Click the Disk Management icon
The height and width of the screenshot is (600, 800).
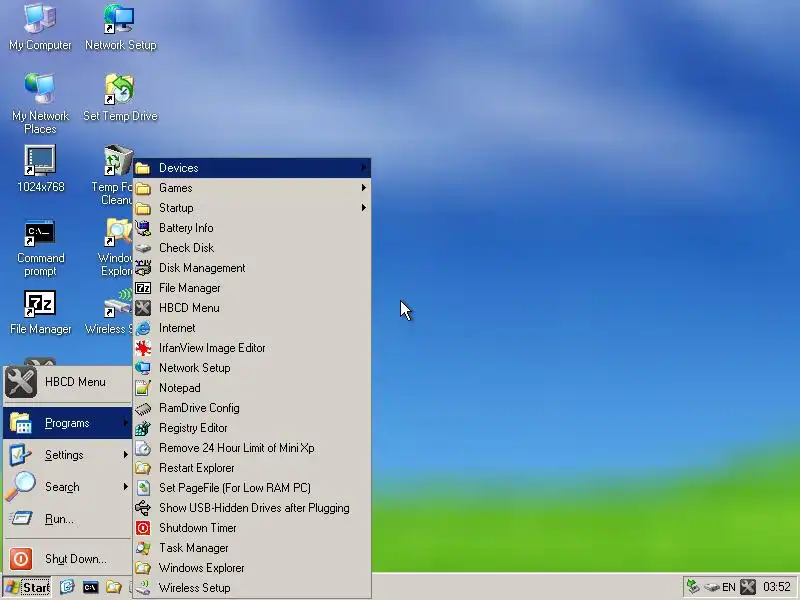click(x=143, y=268)
